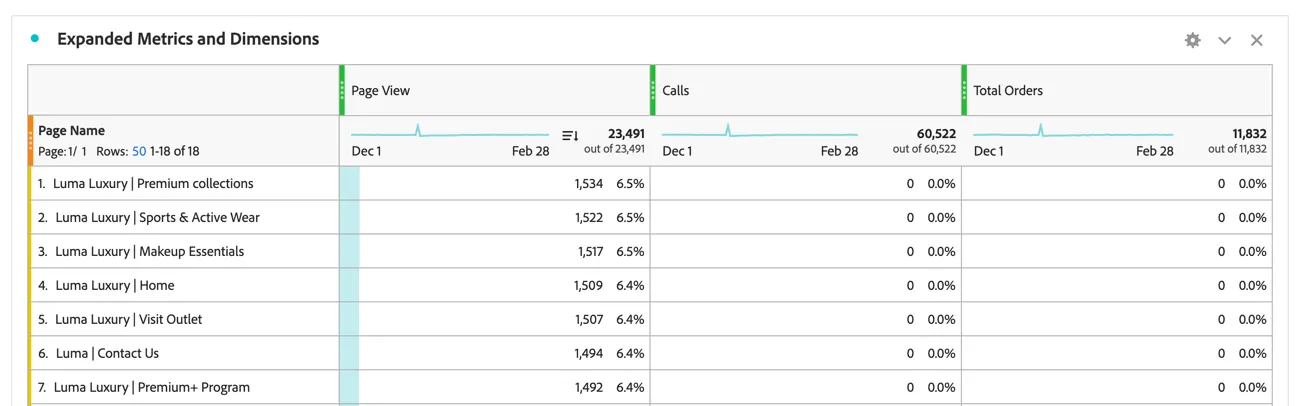Click the Page View sparkline trend

click(450, 132)
